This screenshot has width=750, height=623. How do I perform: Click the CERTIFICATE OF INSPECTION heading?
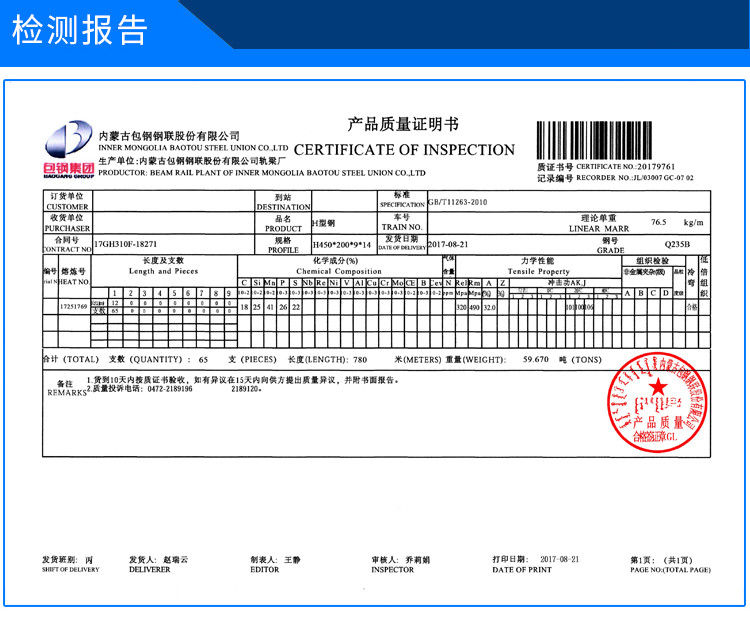404,150
